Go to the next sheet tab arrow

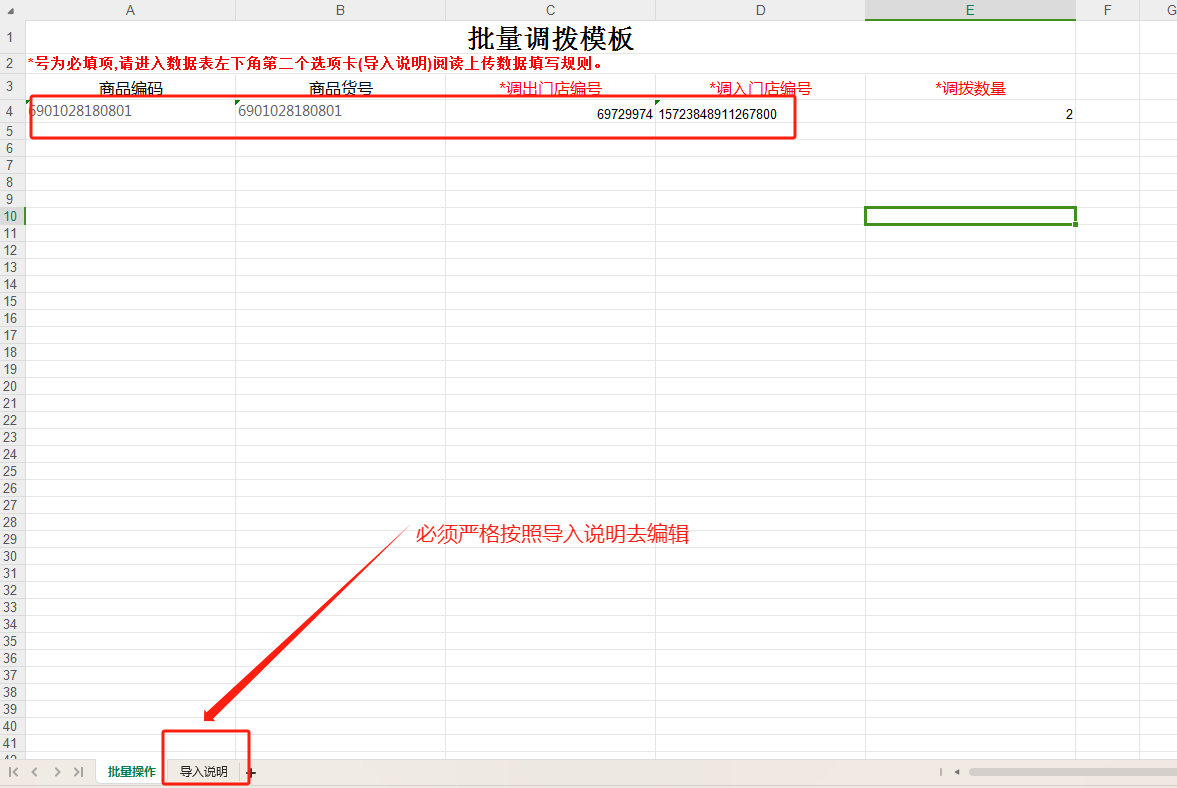(57, 772)
